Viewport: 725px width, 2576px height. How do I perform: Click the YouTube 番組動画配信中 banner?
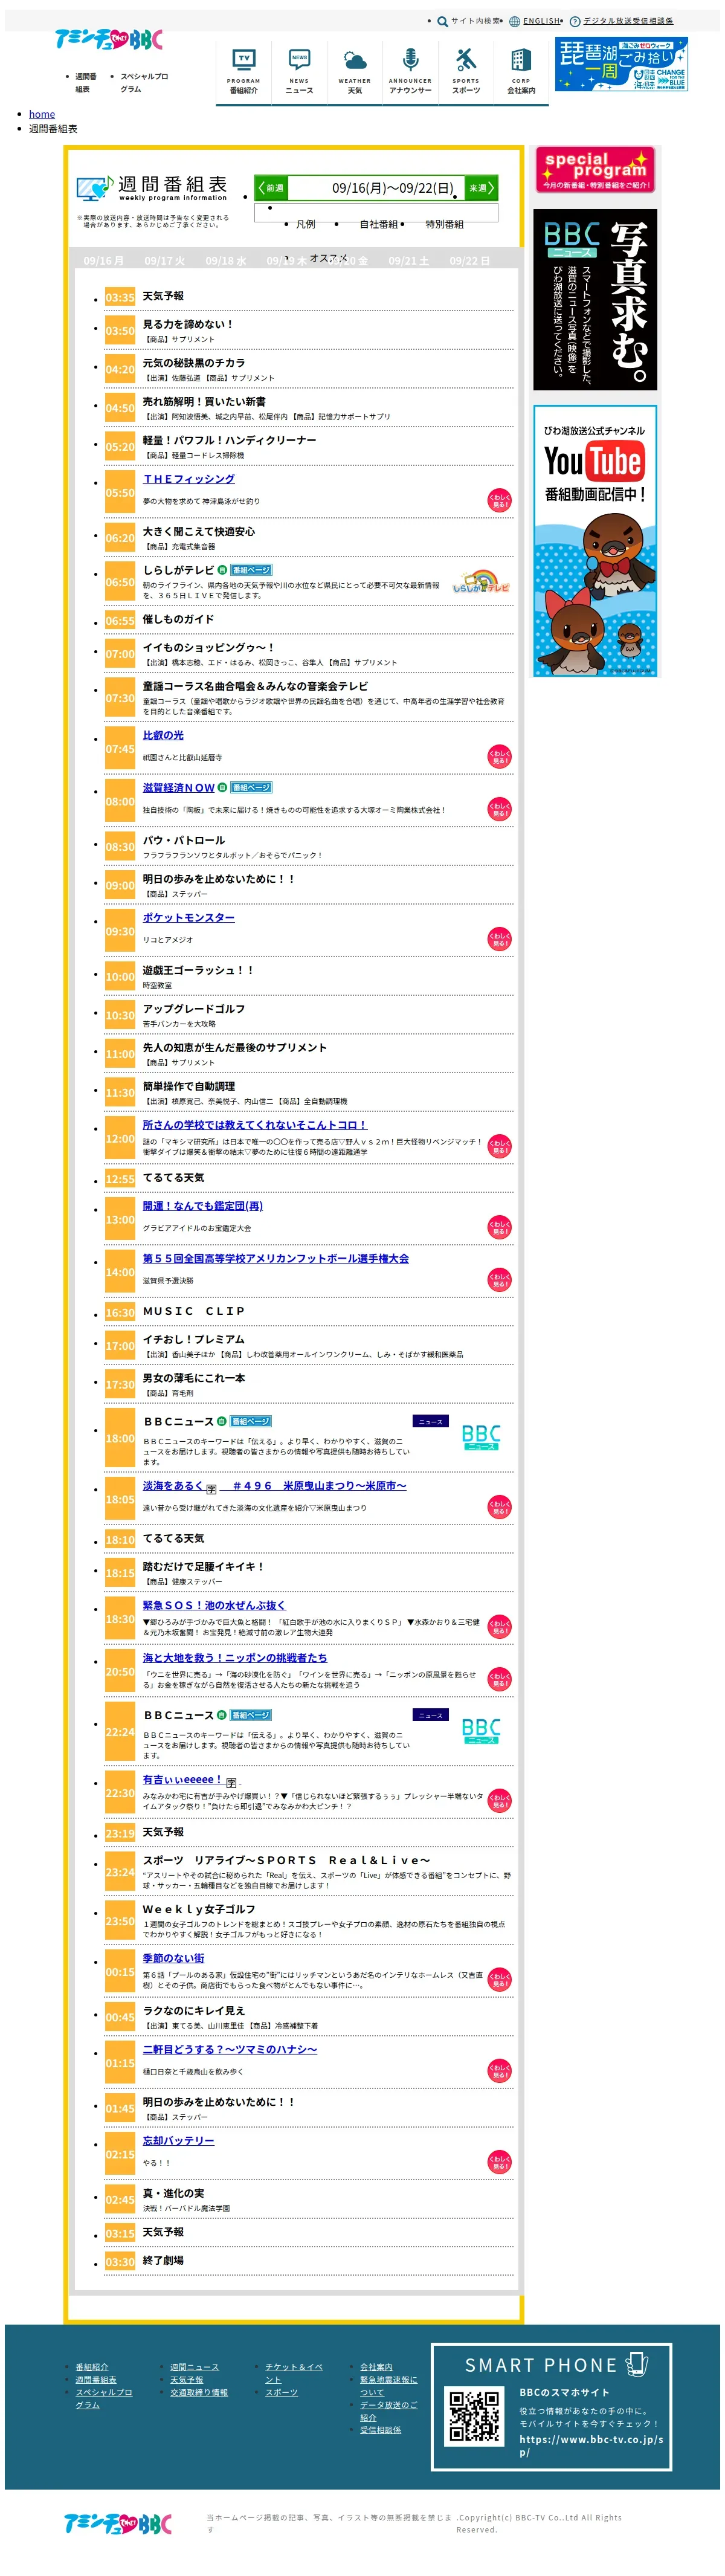(595, 541)
